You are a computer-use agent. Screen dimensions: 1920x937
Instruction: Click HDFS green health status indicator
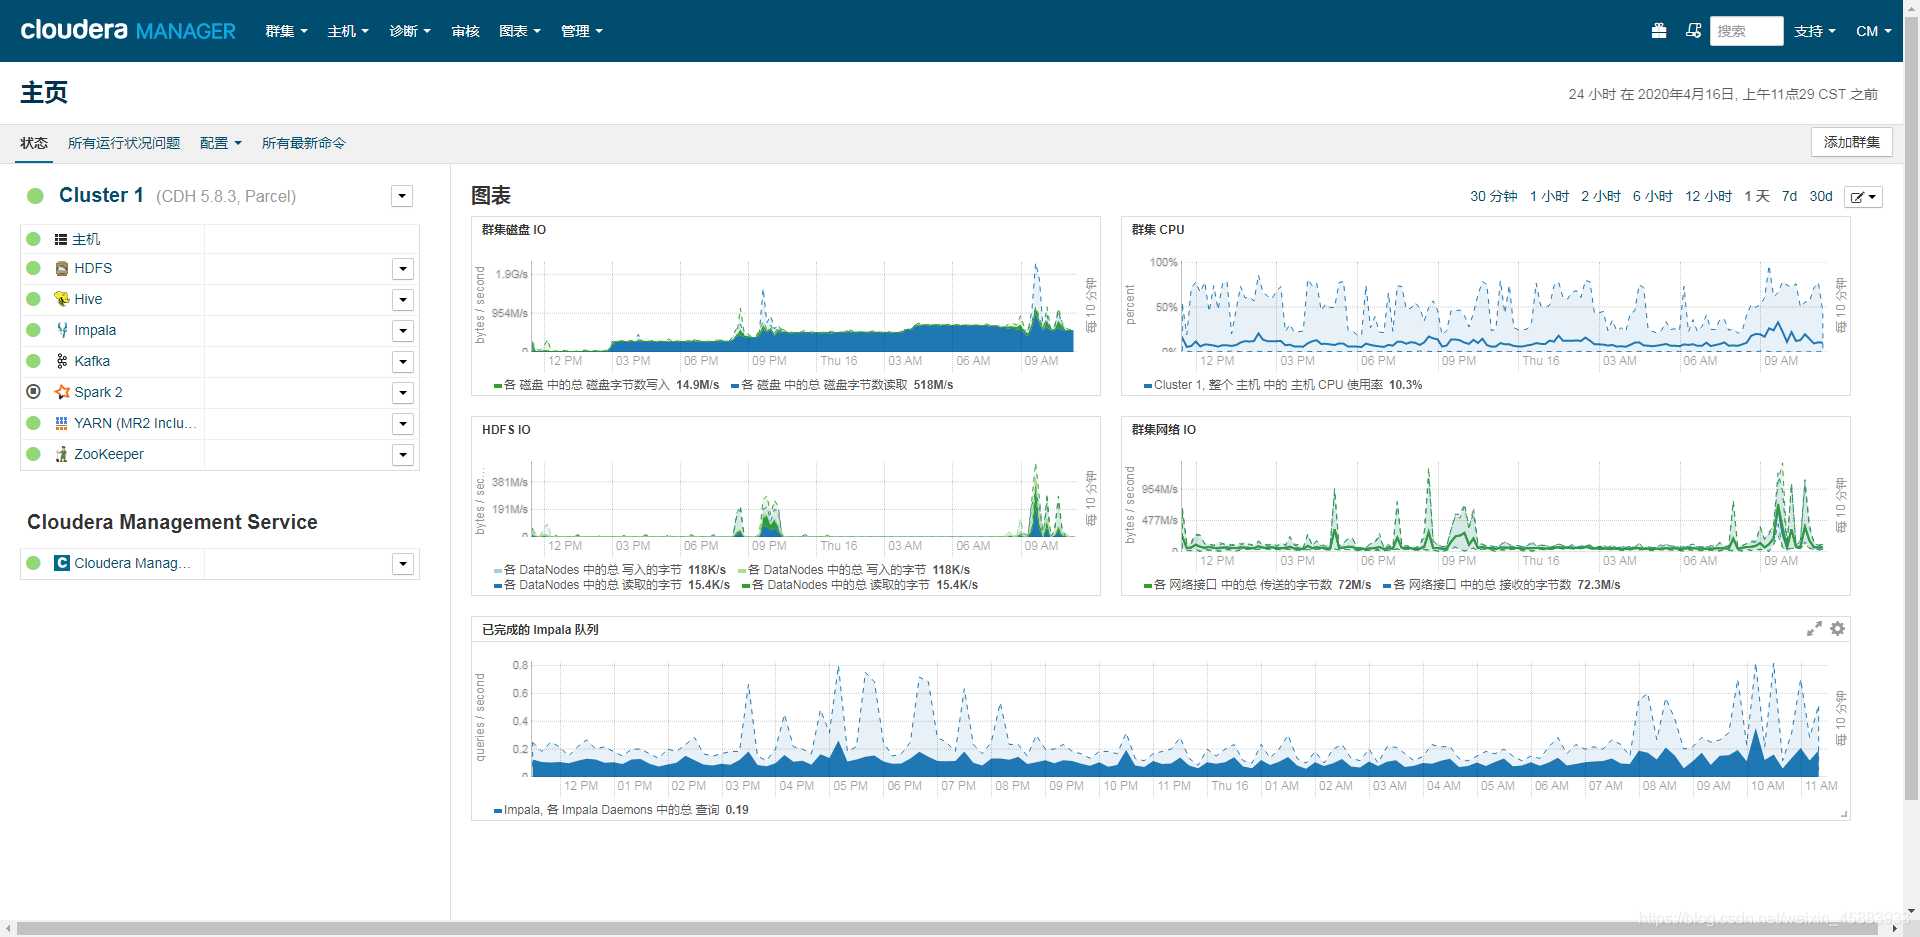click(x=33, y=268)
